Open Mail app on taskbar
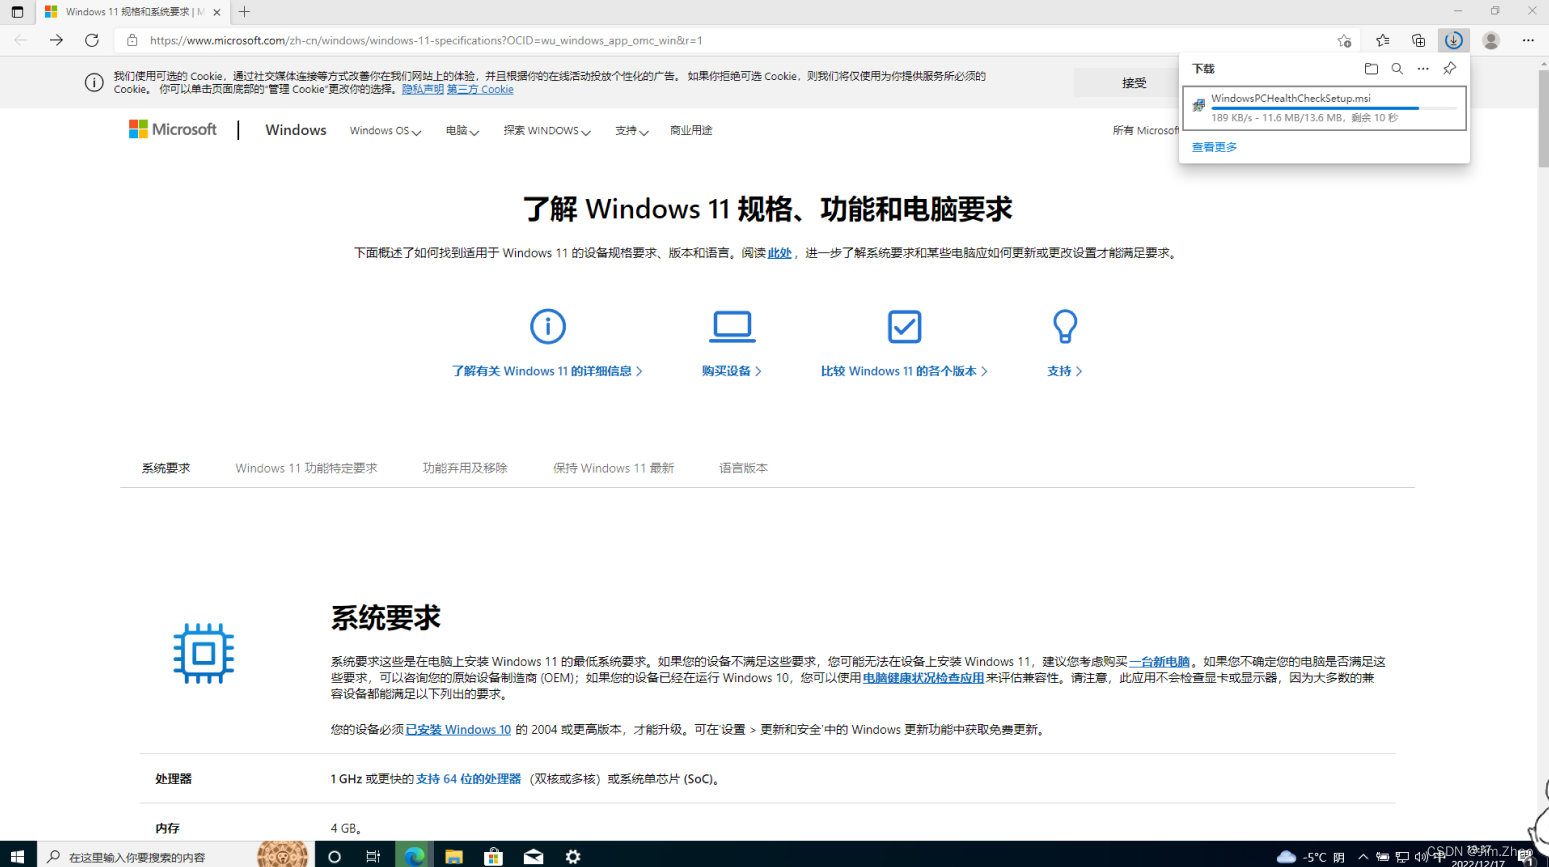 tap(533, 856)
